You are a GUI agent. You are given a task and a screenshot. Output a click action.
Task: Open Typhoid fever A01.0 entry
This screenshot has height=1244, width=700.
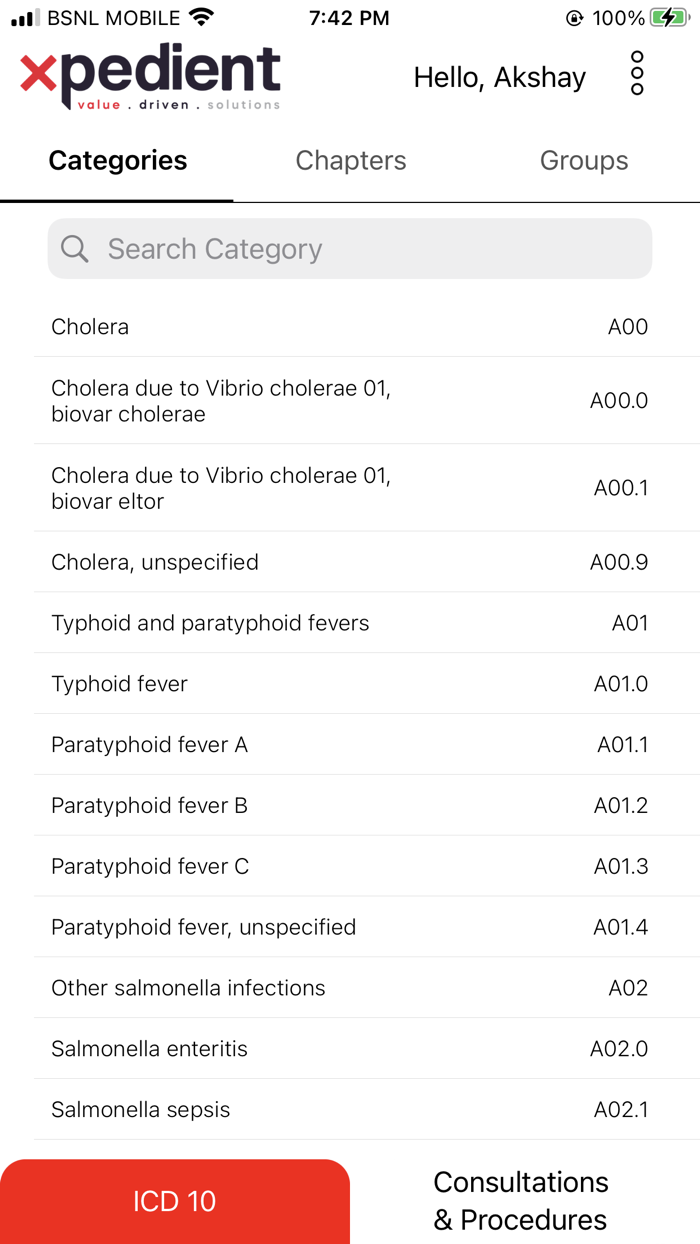point(350,683)
